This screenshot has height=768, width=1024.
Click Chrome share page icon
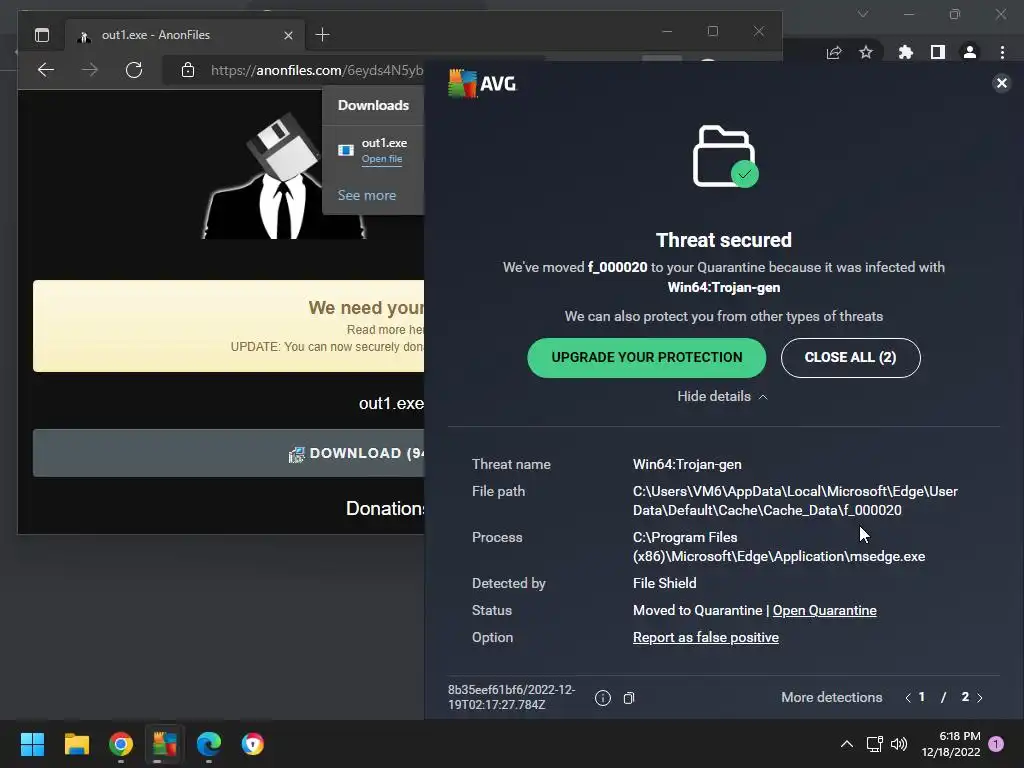tap(834, 52)
